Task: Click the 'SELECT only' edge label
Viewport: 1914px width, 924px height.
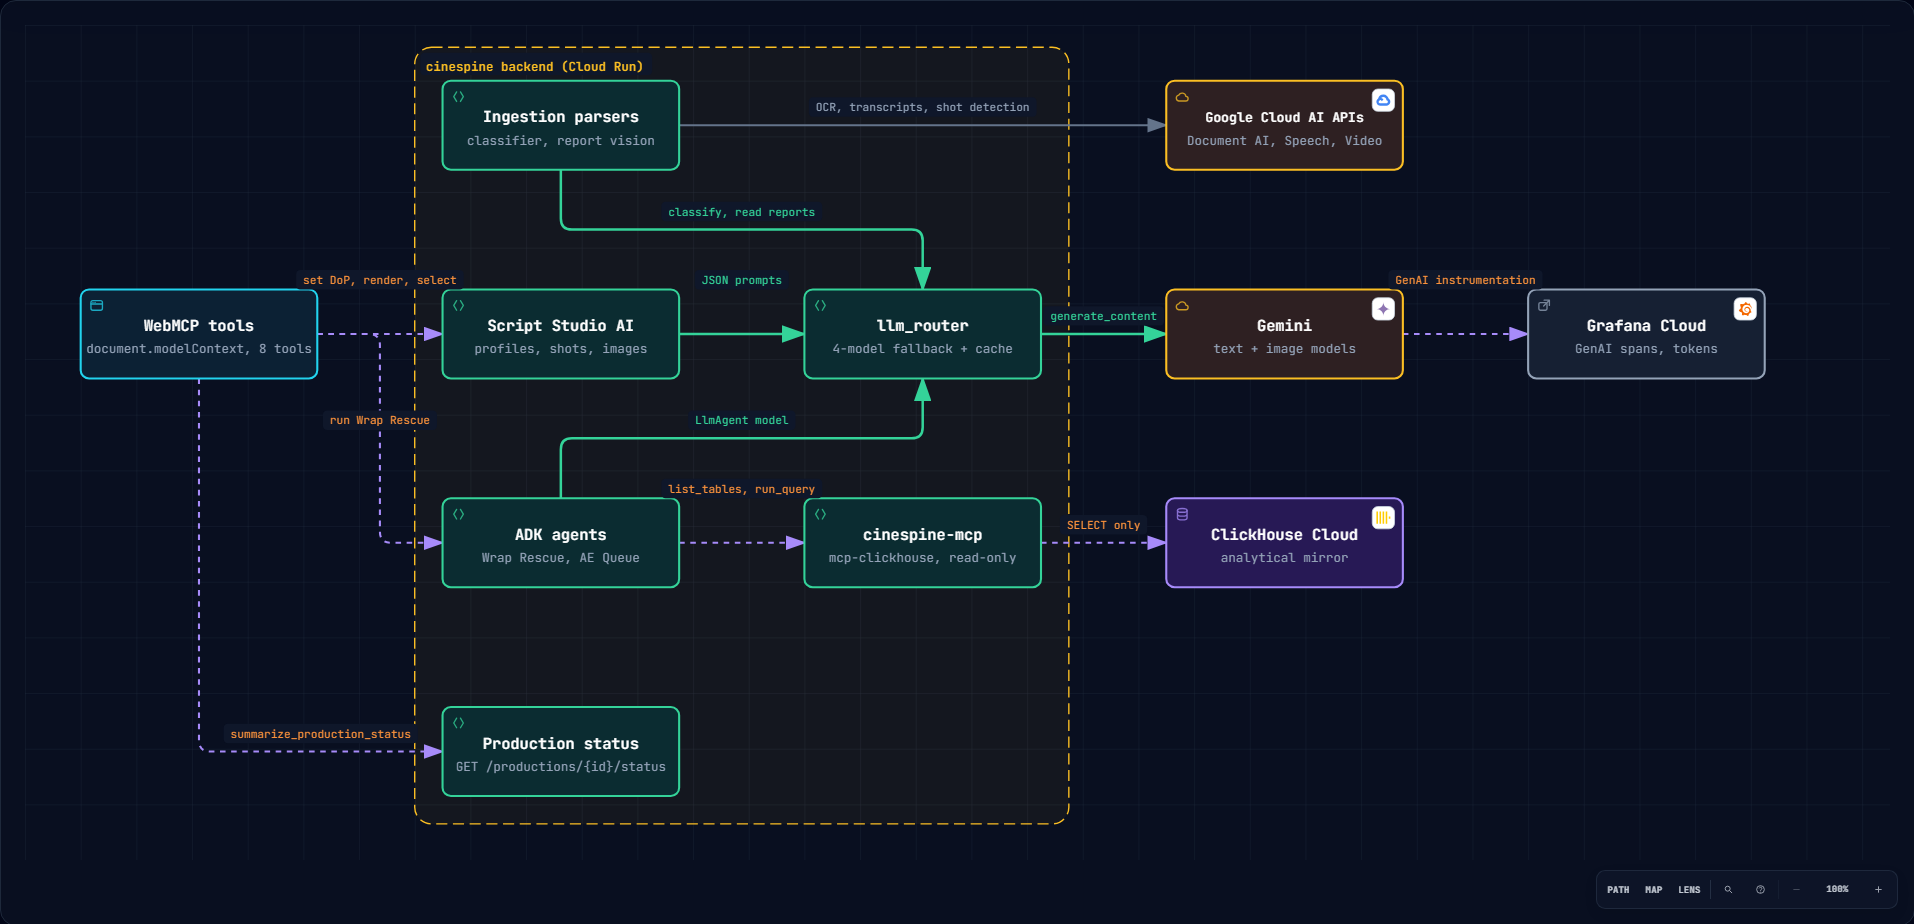Action: pyautogui.click(x=1103, y=525)
